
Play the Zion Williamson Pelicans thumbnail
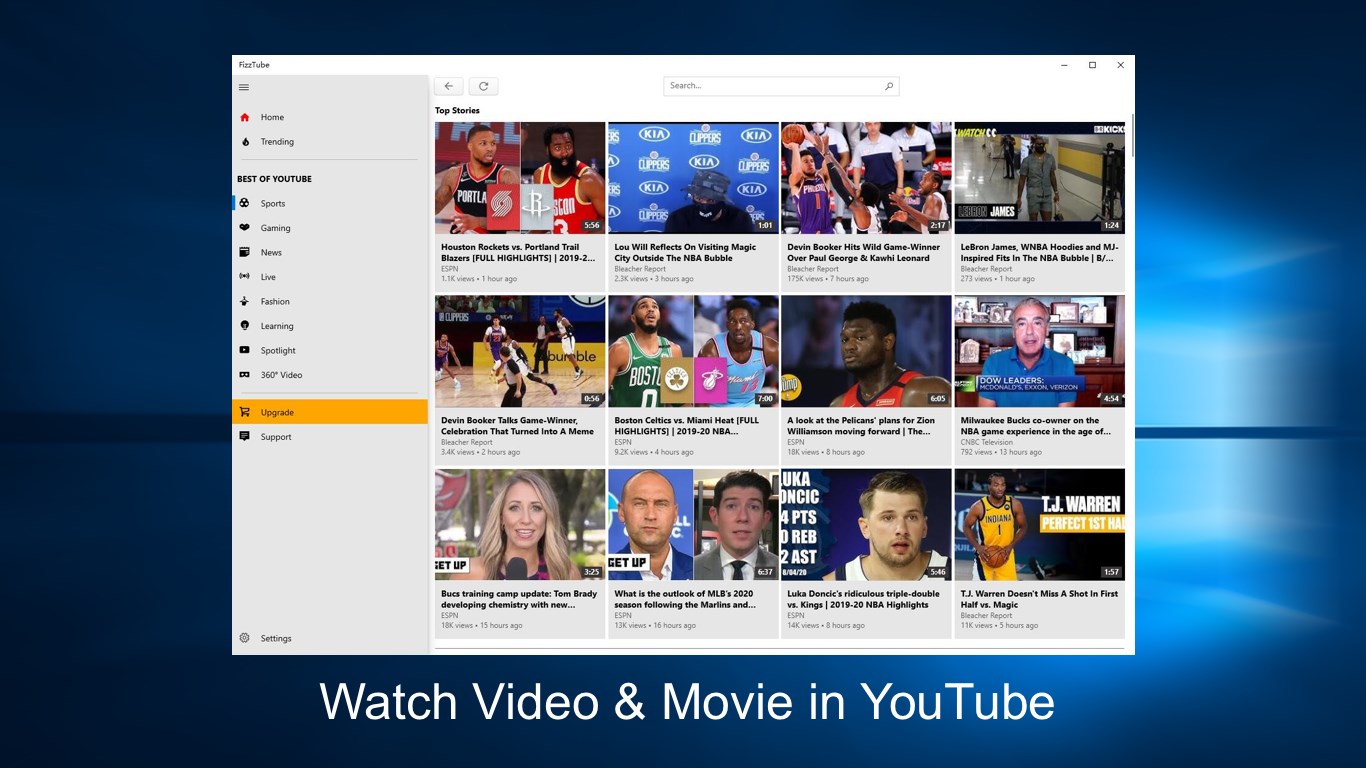[866, 351]
